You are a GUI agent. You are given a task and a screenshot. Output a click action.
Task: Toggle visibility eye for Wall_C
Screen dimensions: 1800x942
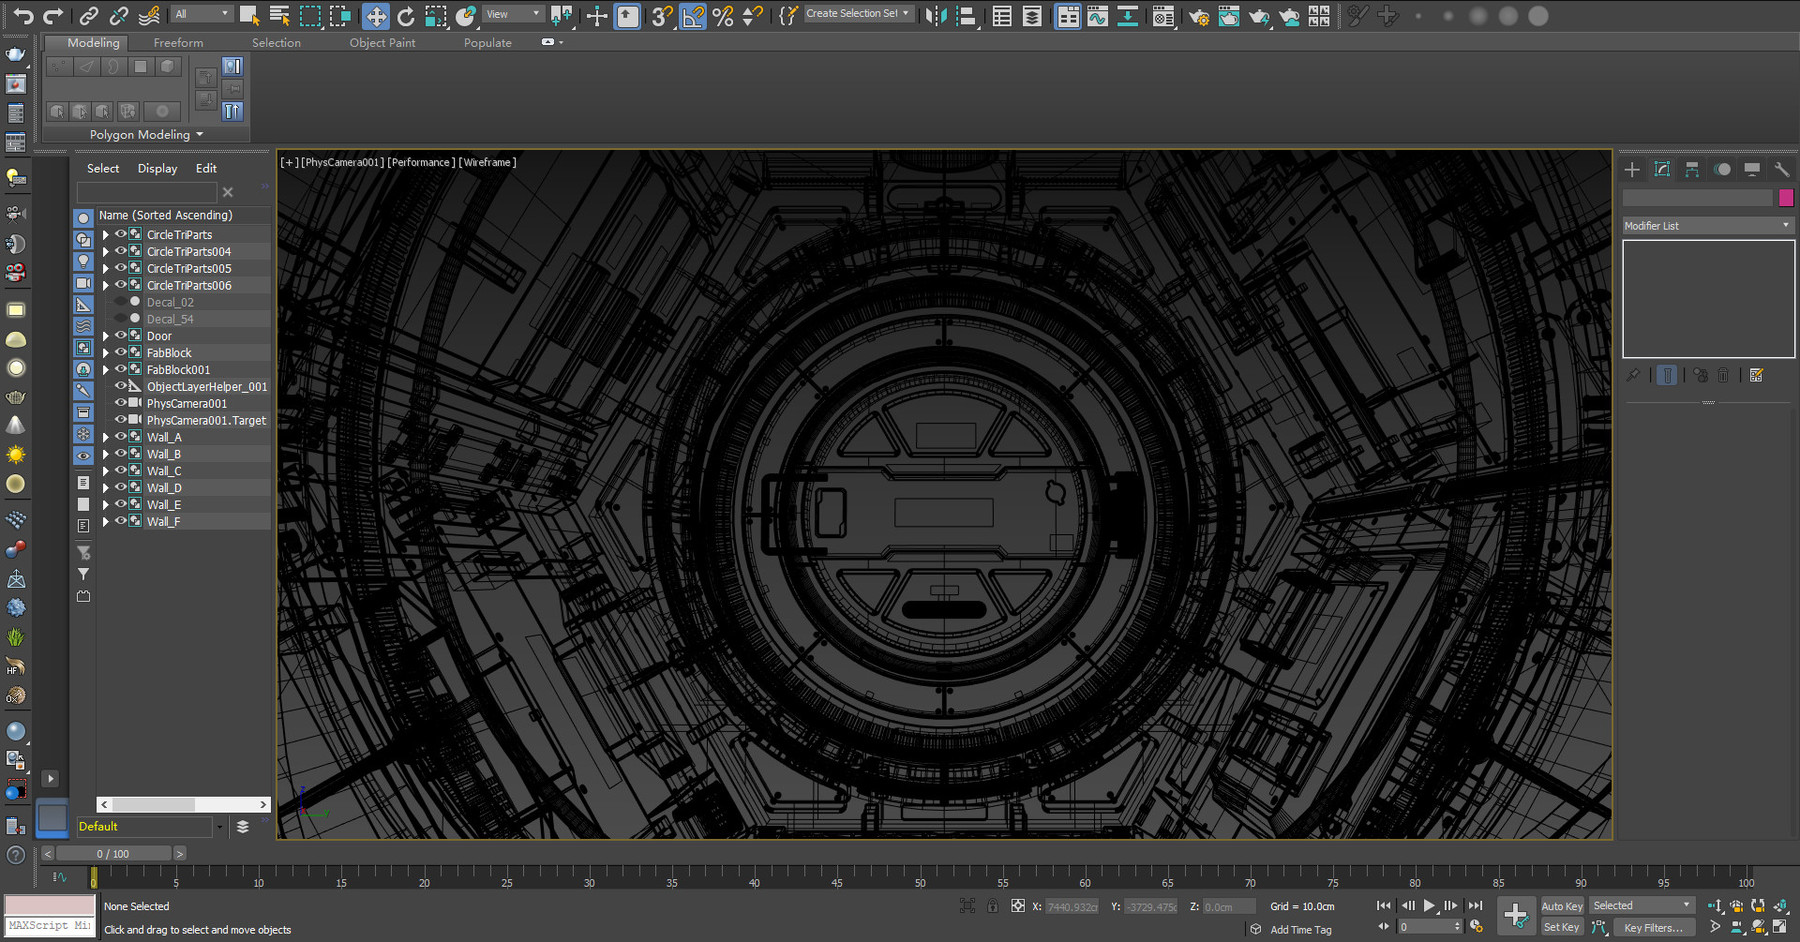pos(120,470)
